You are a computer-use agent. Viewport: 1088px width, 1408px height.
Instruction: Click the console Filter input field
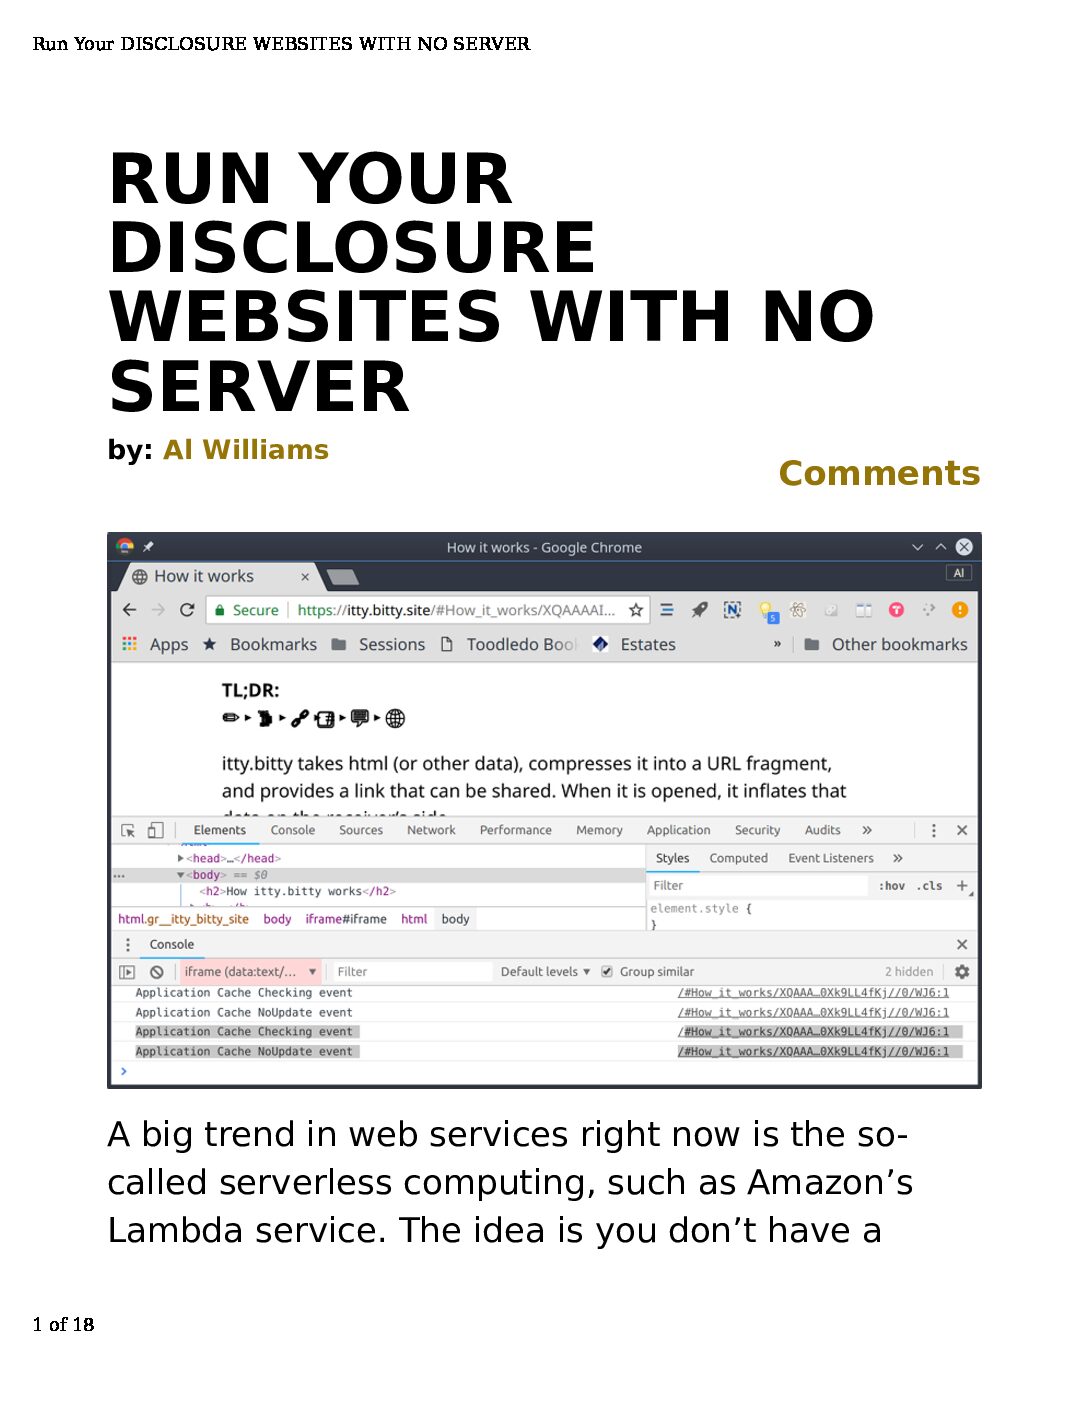[410, 972]
